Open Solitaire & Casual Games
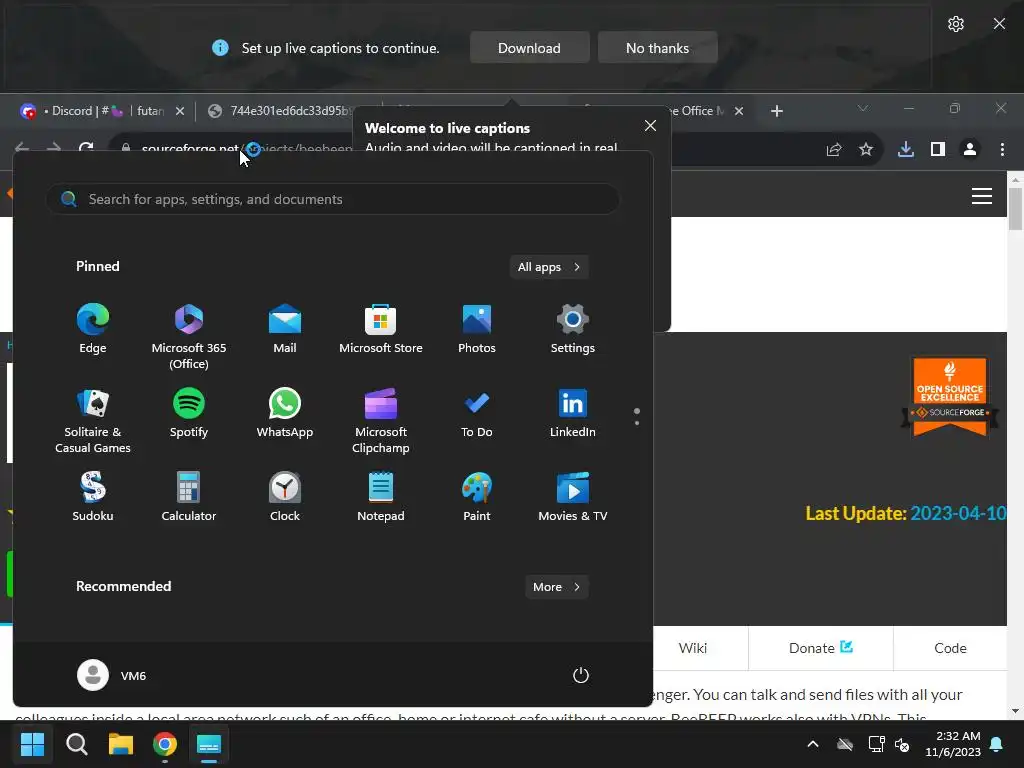The height and width of the screenshot is (768, 1024). point(93,421)
